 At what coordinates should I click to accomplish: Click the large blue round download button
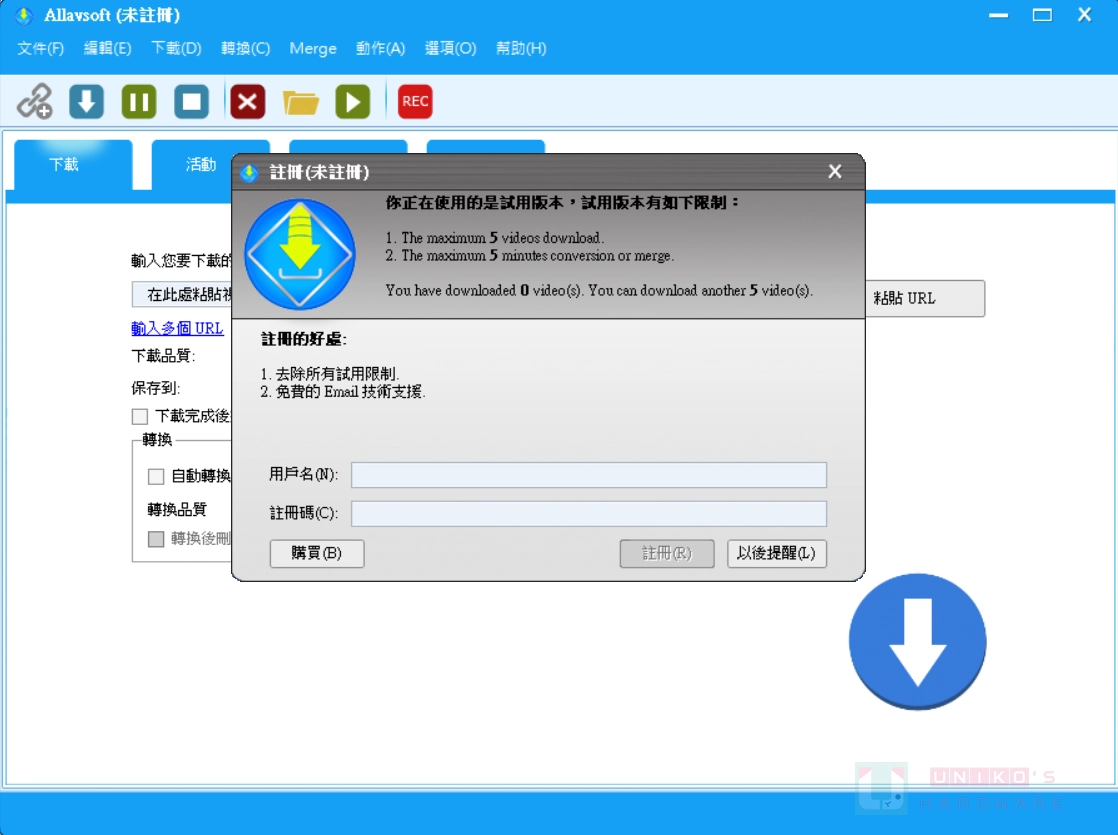[x=917, y=642]
